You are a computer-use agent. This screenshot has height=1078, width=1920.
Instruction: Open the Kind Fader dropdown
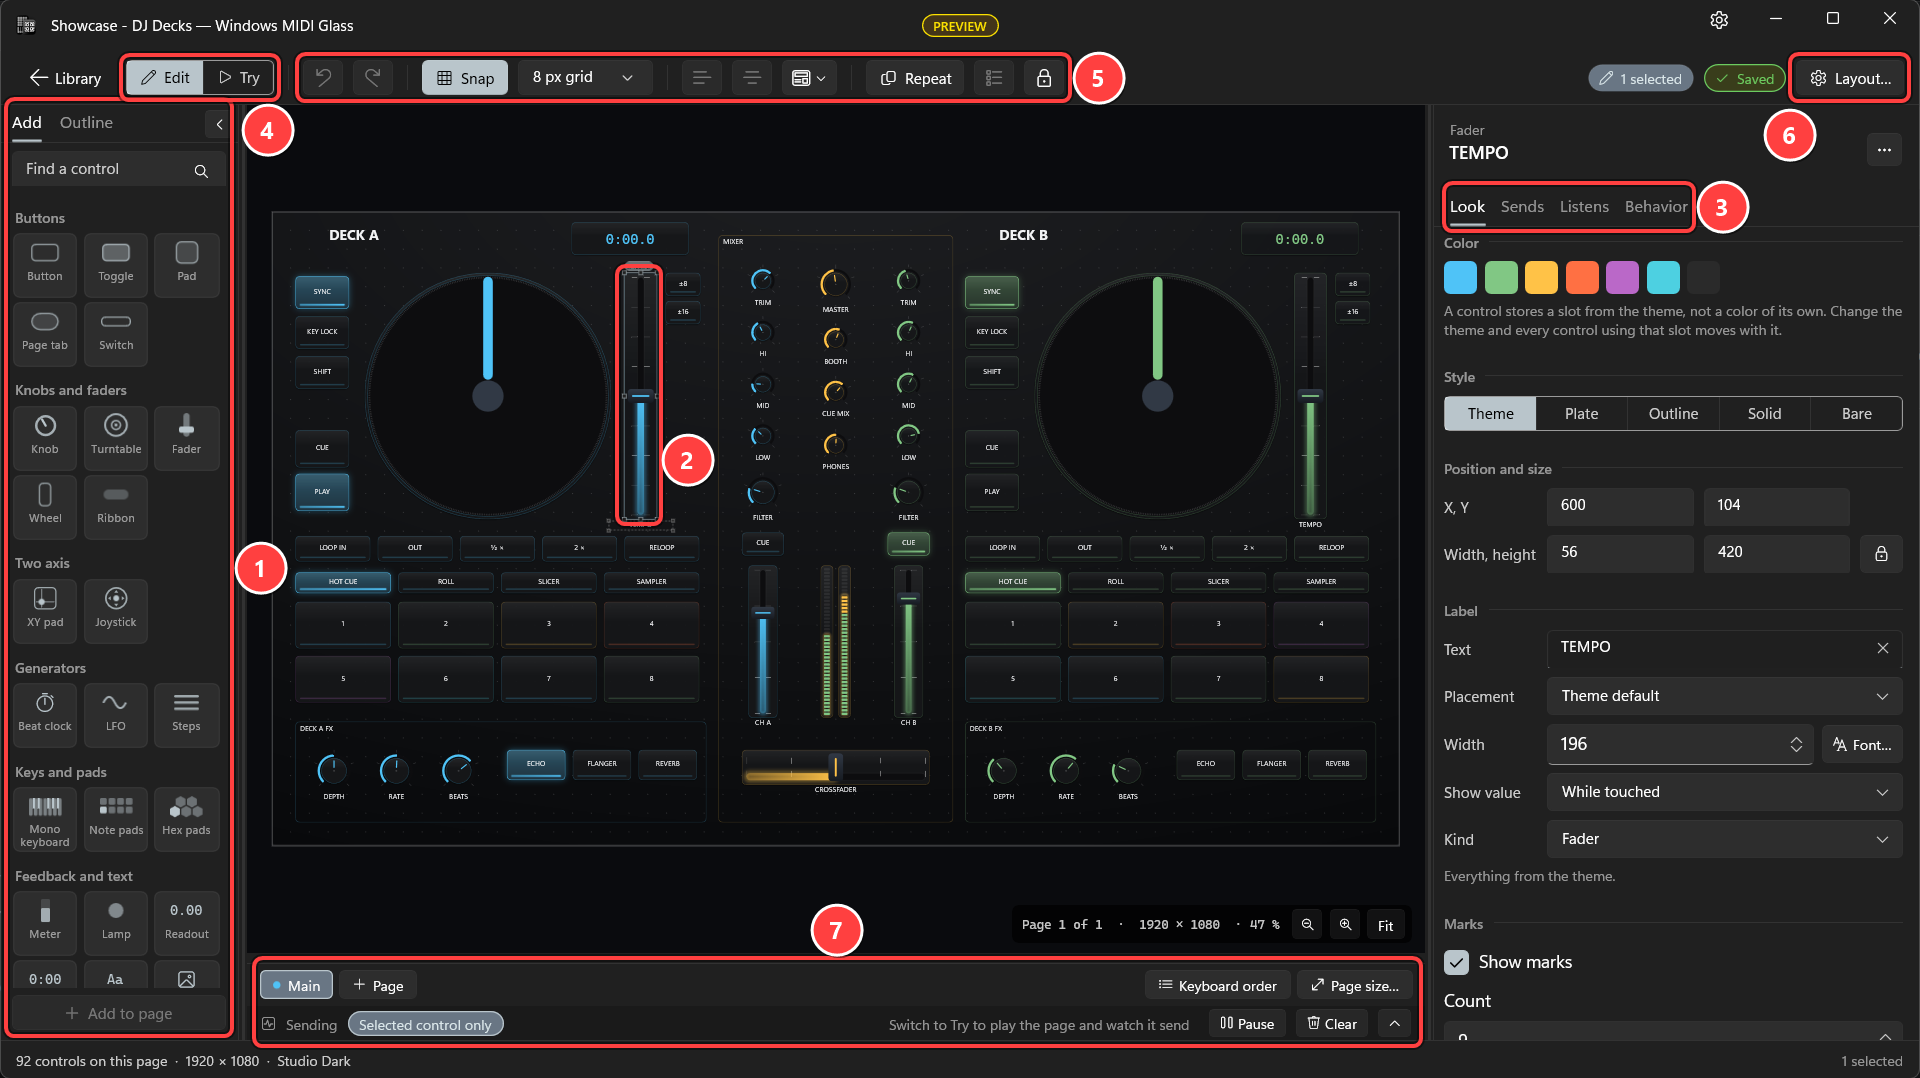point(1724,839)
